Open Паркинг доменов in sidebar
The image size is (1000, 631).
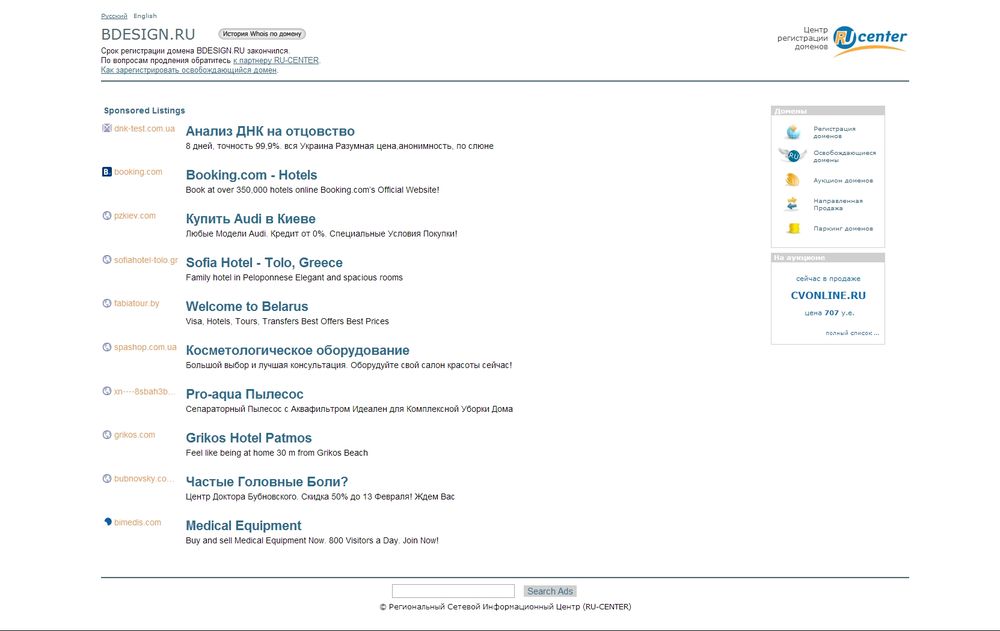(x=843, y=228)
